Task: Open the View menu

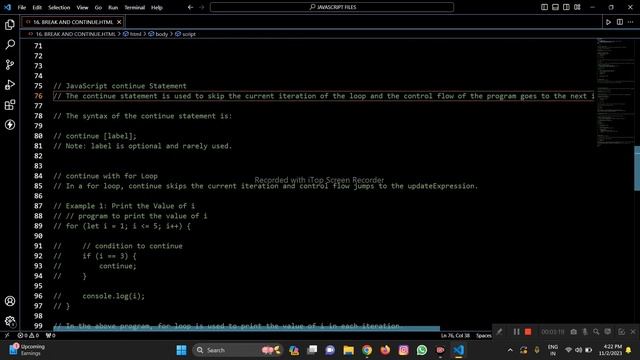Action: pos(82,7)
